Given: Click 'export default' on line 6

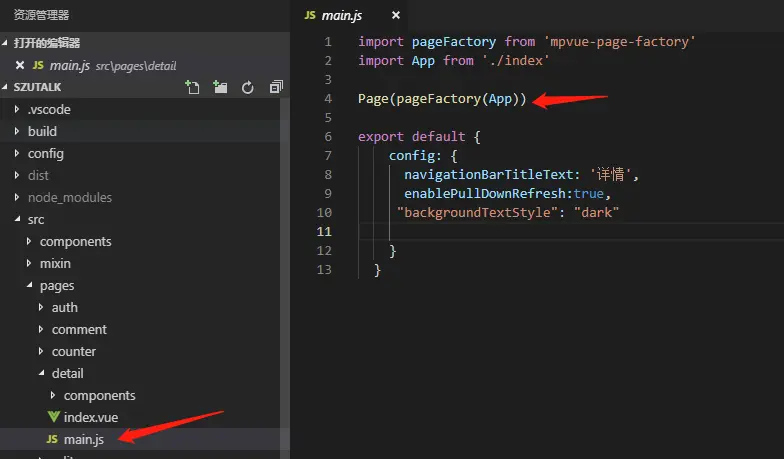Looking at the screenshot, I should 412,136.
